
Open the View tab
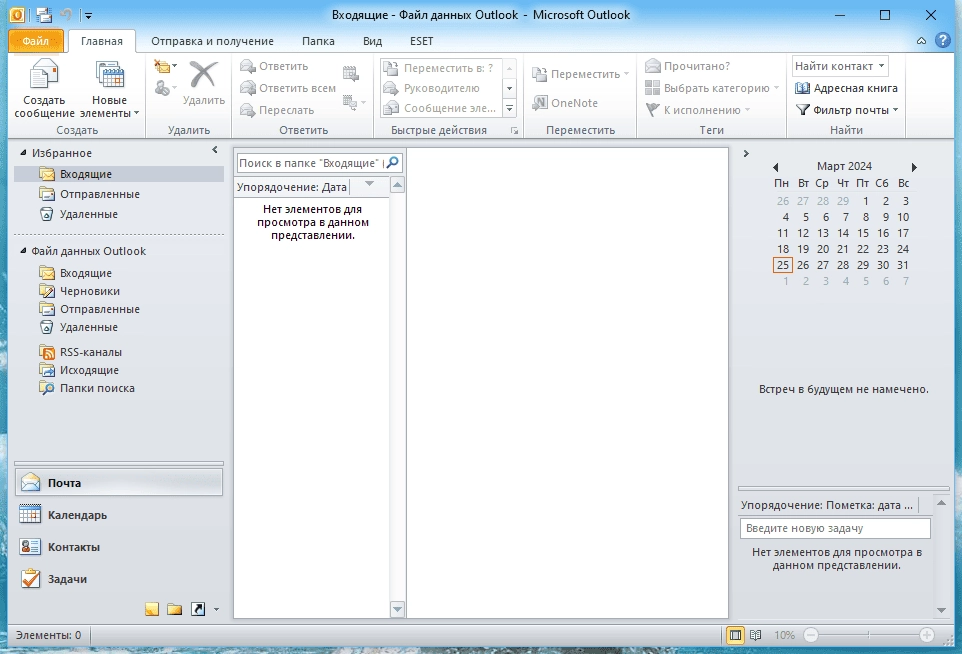[372, 41]
